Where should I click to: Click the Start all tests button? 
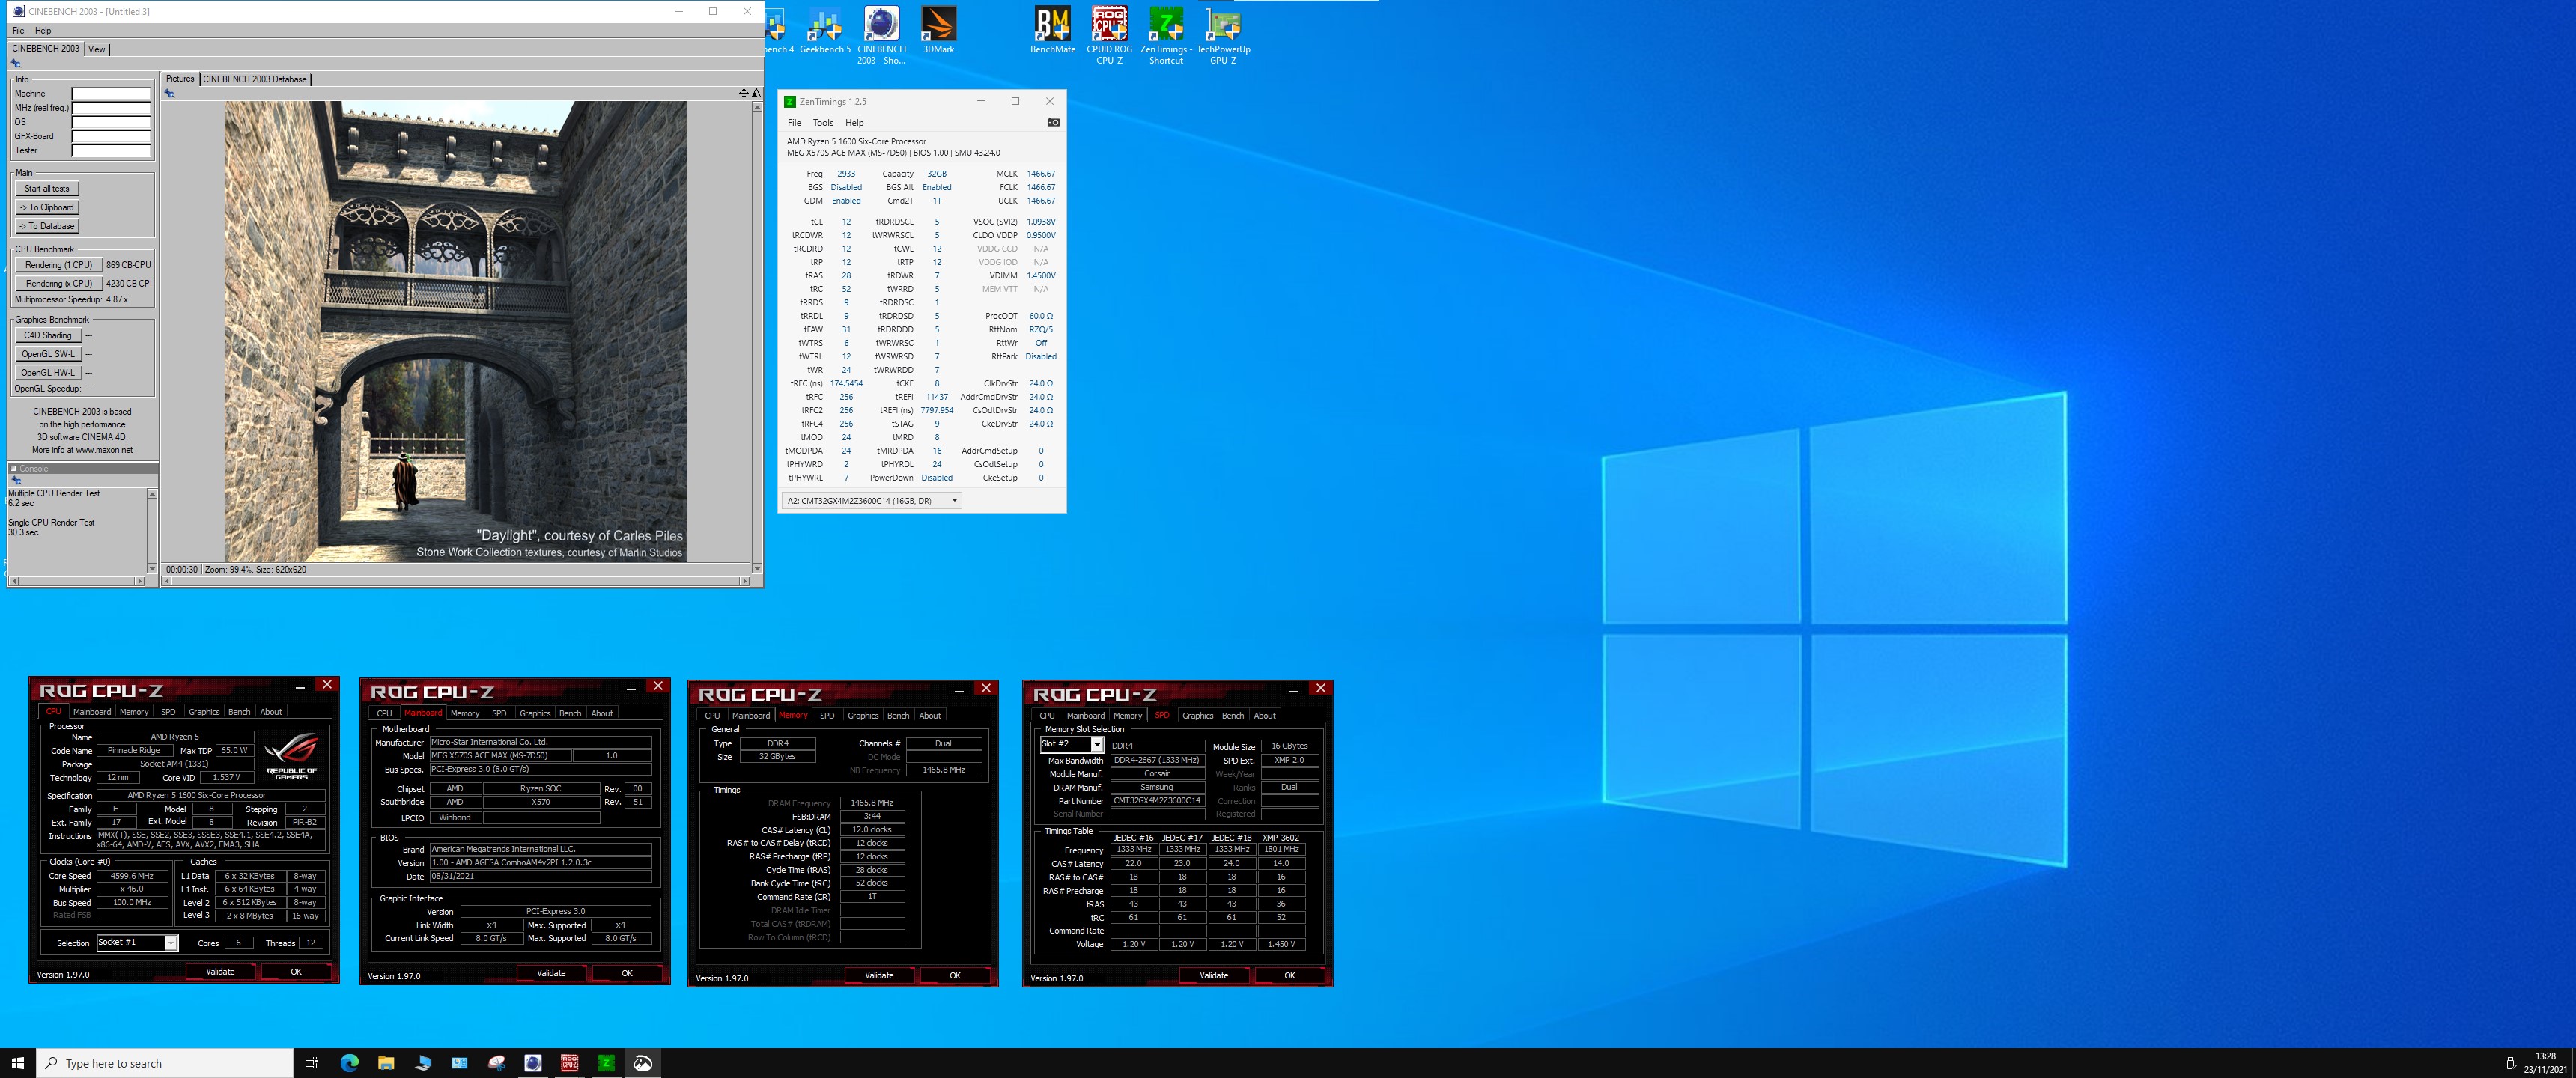coord(47,188)
